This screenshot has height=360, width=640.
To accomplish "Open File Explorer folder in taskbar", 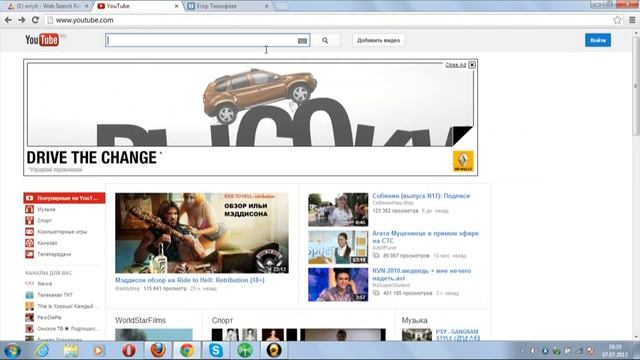I will coord(71,351).
